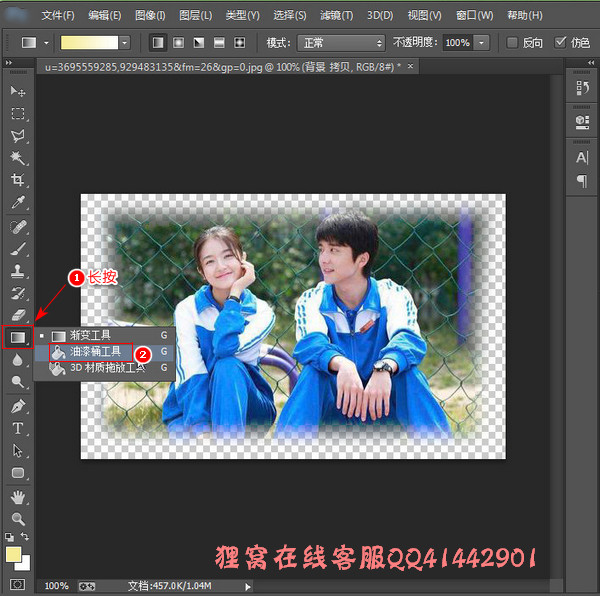
Task: Open the 滤镜(T) menu
Action: (x=336, y=15)
